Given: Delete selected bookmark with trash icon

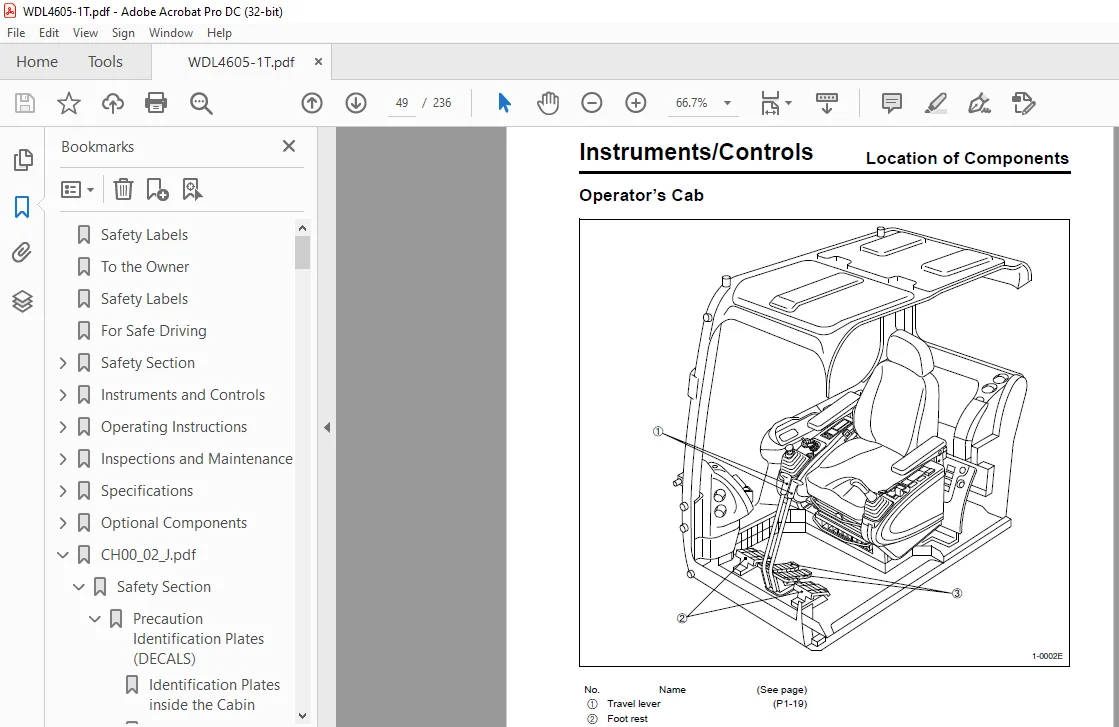Looking at the screenshot, I should click(x=123, y=189).
